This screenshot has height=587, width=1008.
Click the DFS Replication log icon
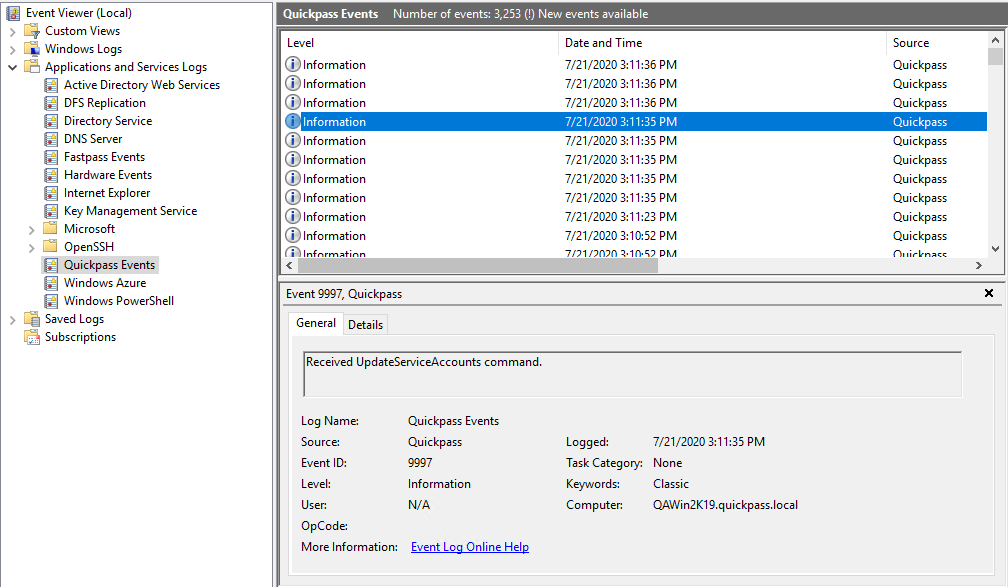click(x=51, y=103)
